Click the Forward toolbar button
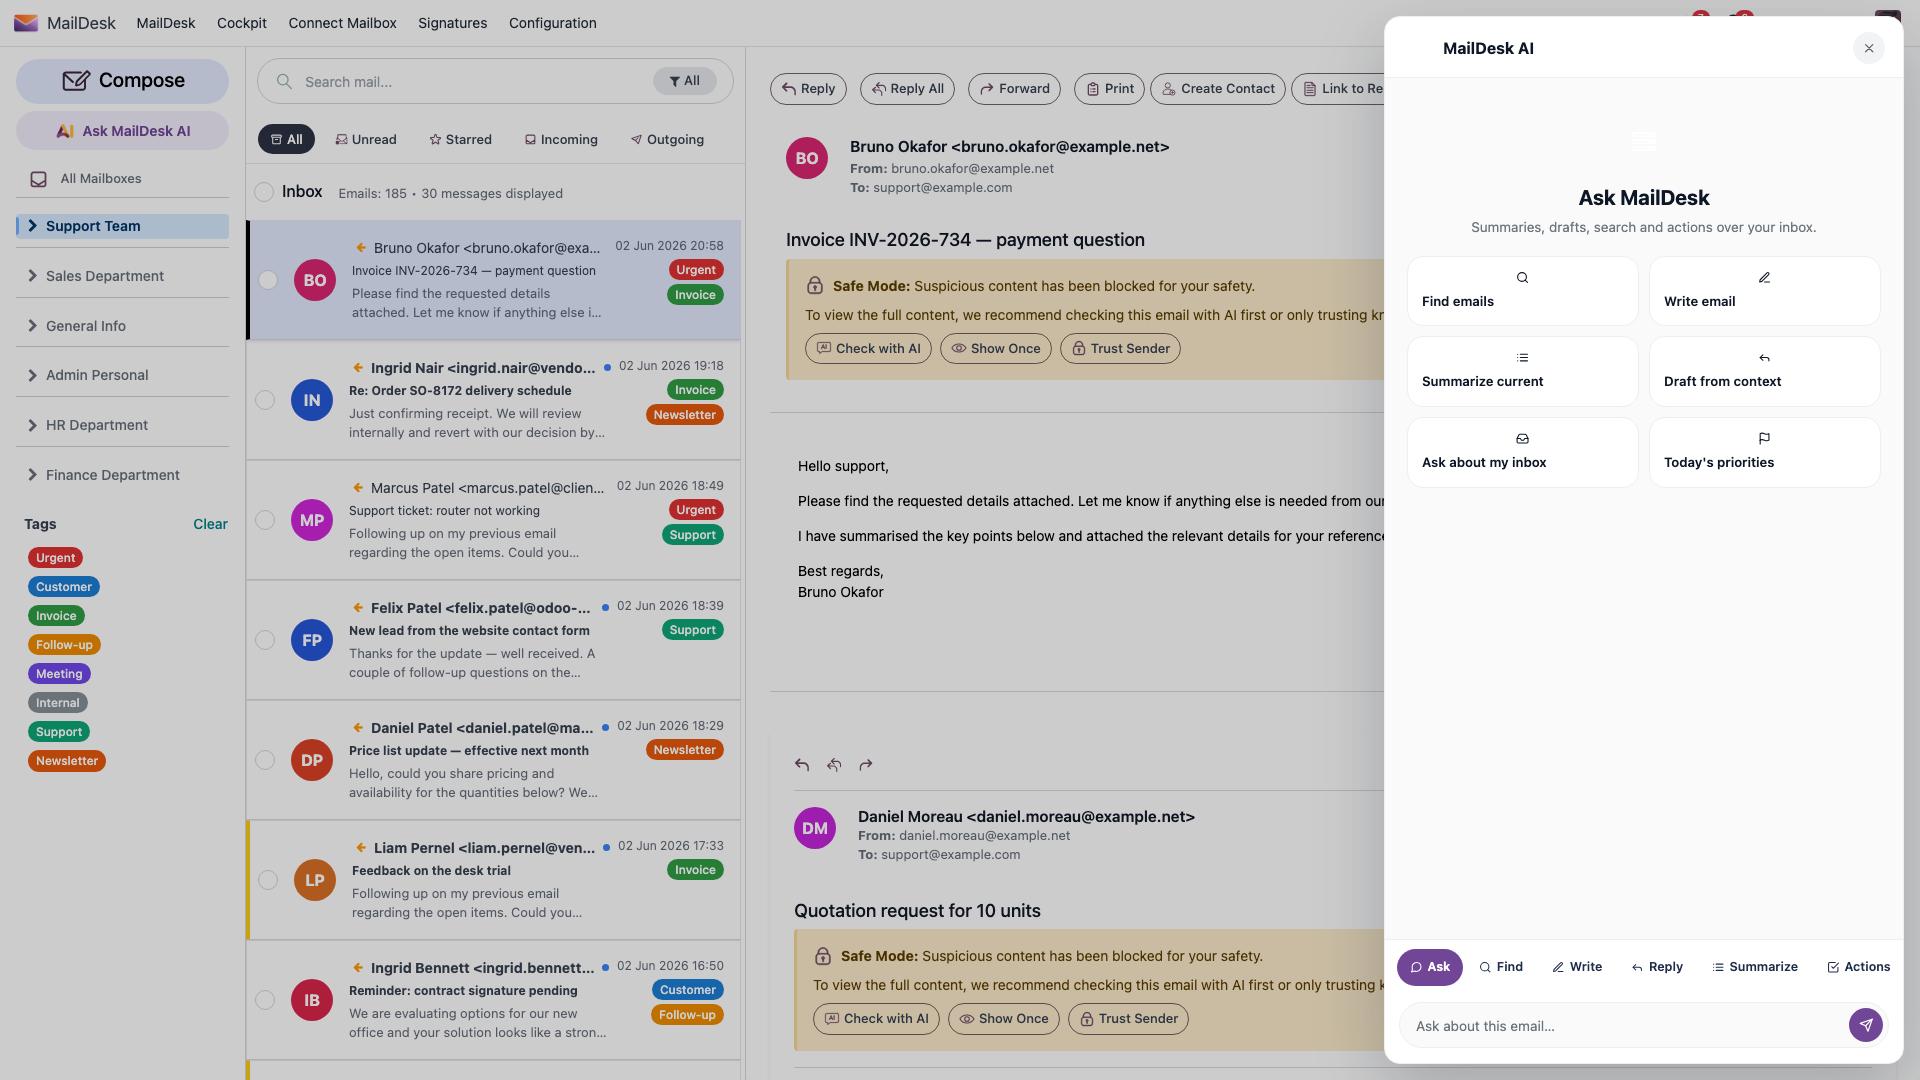Screen dimensions: 1920x1080 pyautogui.click(x=1014, y=89)
